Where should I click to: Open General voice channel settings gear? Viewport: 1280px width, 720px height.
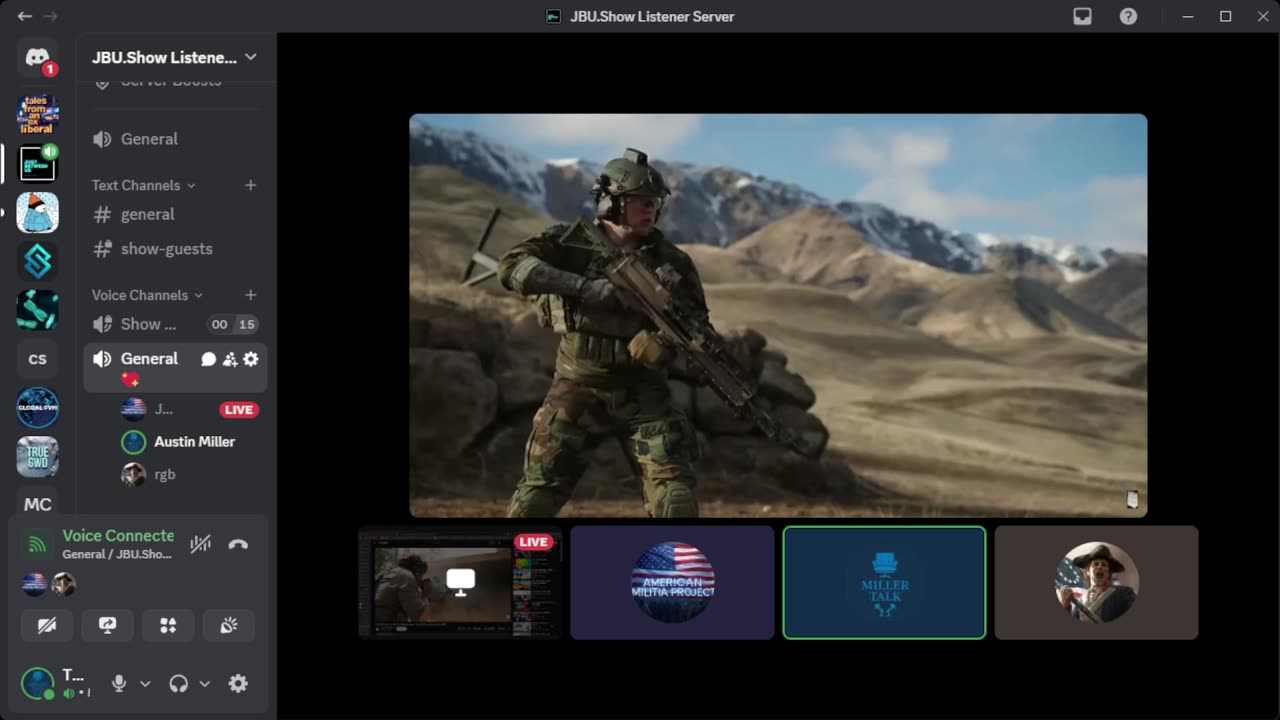251,359
